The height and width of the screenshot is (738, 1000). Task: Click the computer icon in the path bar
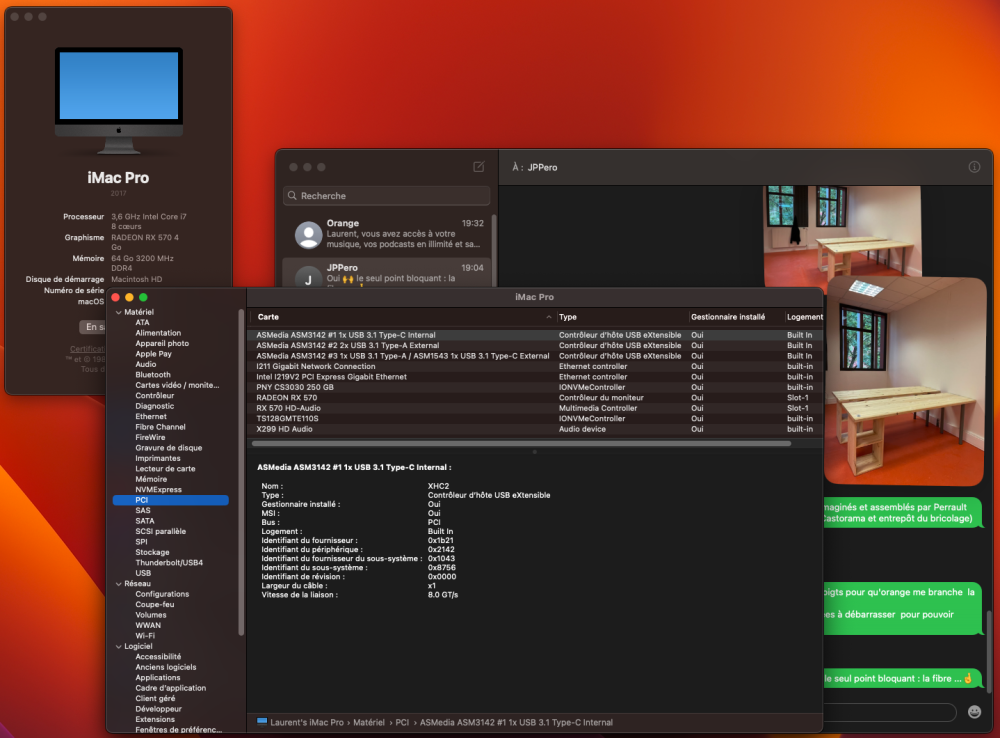point(261,722)
